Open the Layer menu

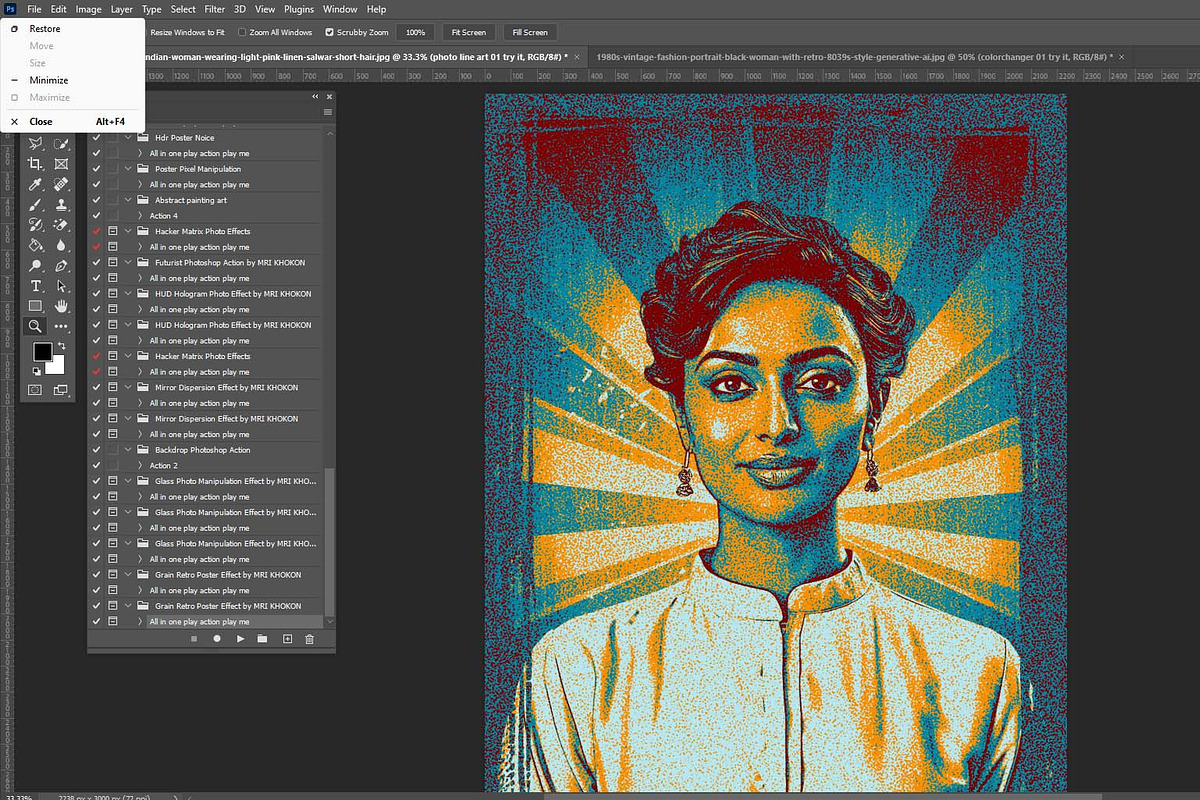click(122, 9)
